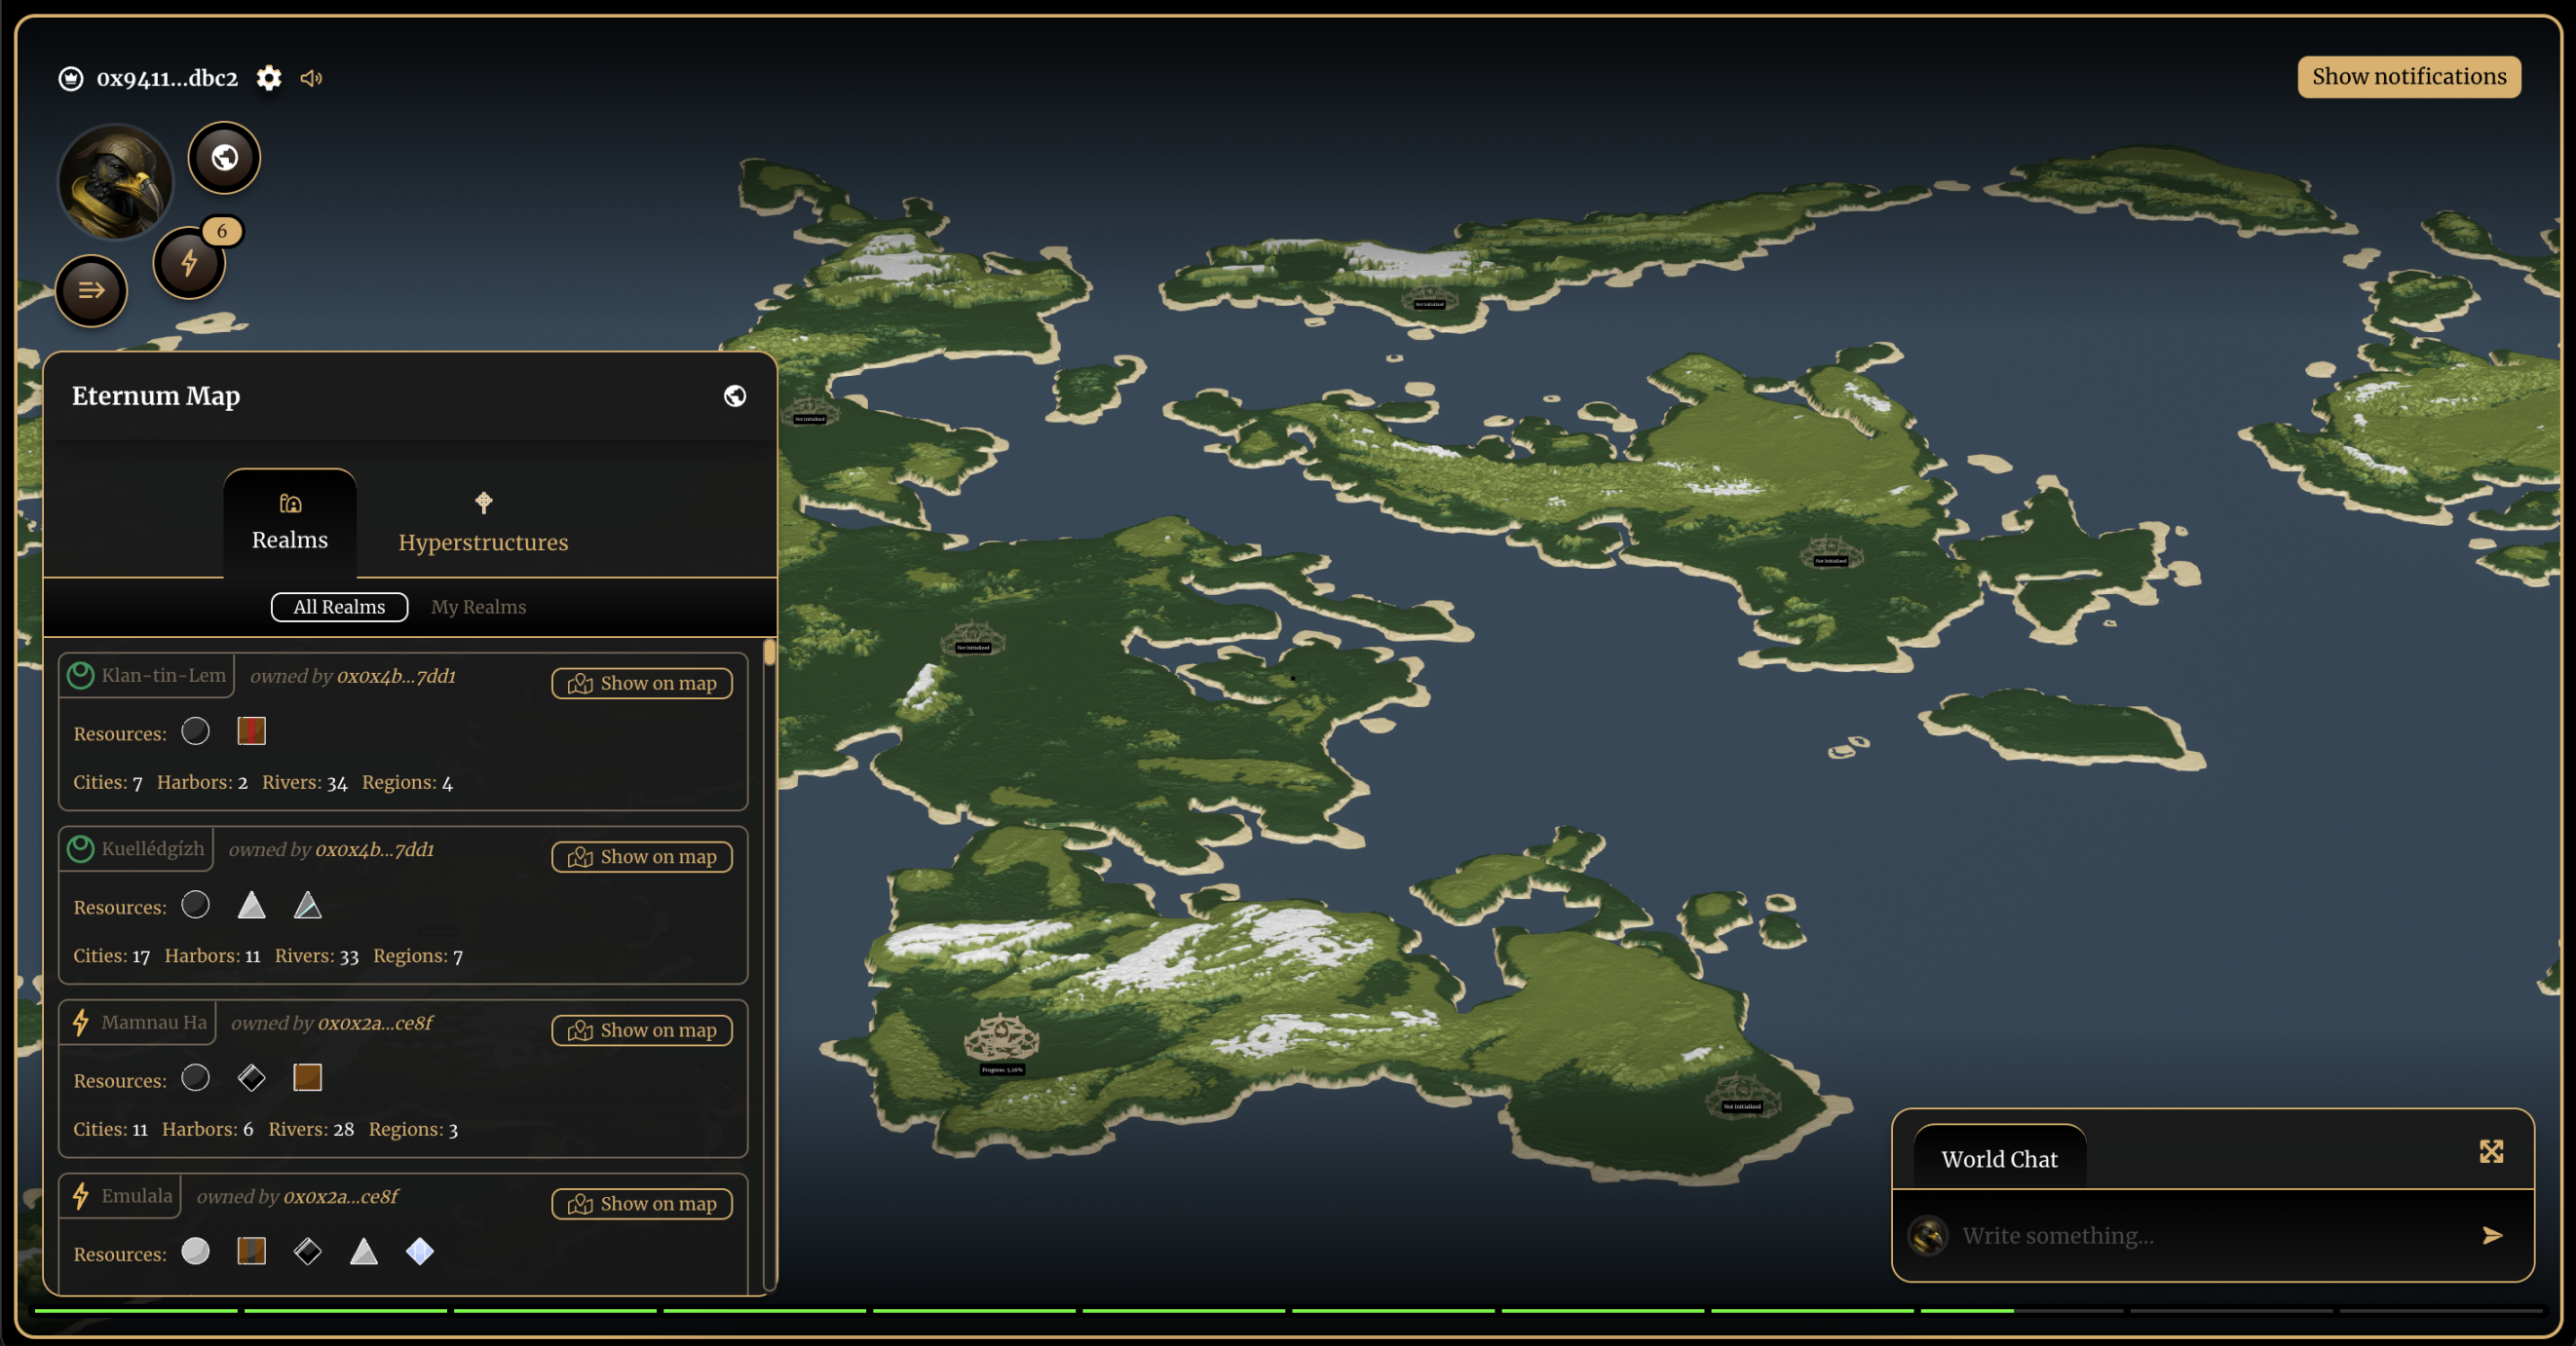Expand the World Chat window
The image size is (2576, 1346).
pos(2490,1152)
